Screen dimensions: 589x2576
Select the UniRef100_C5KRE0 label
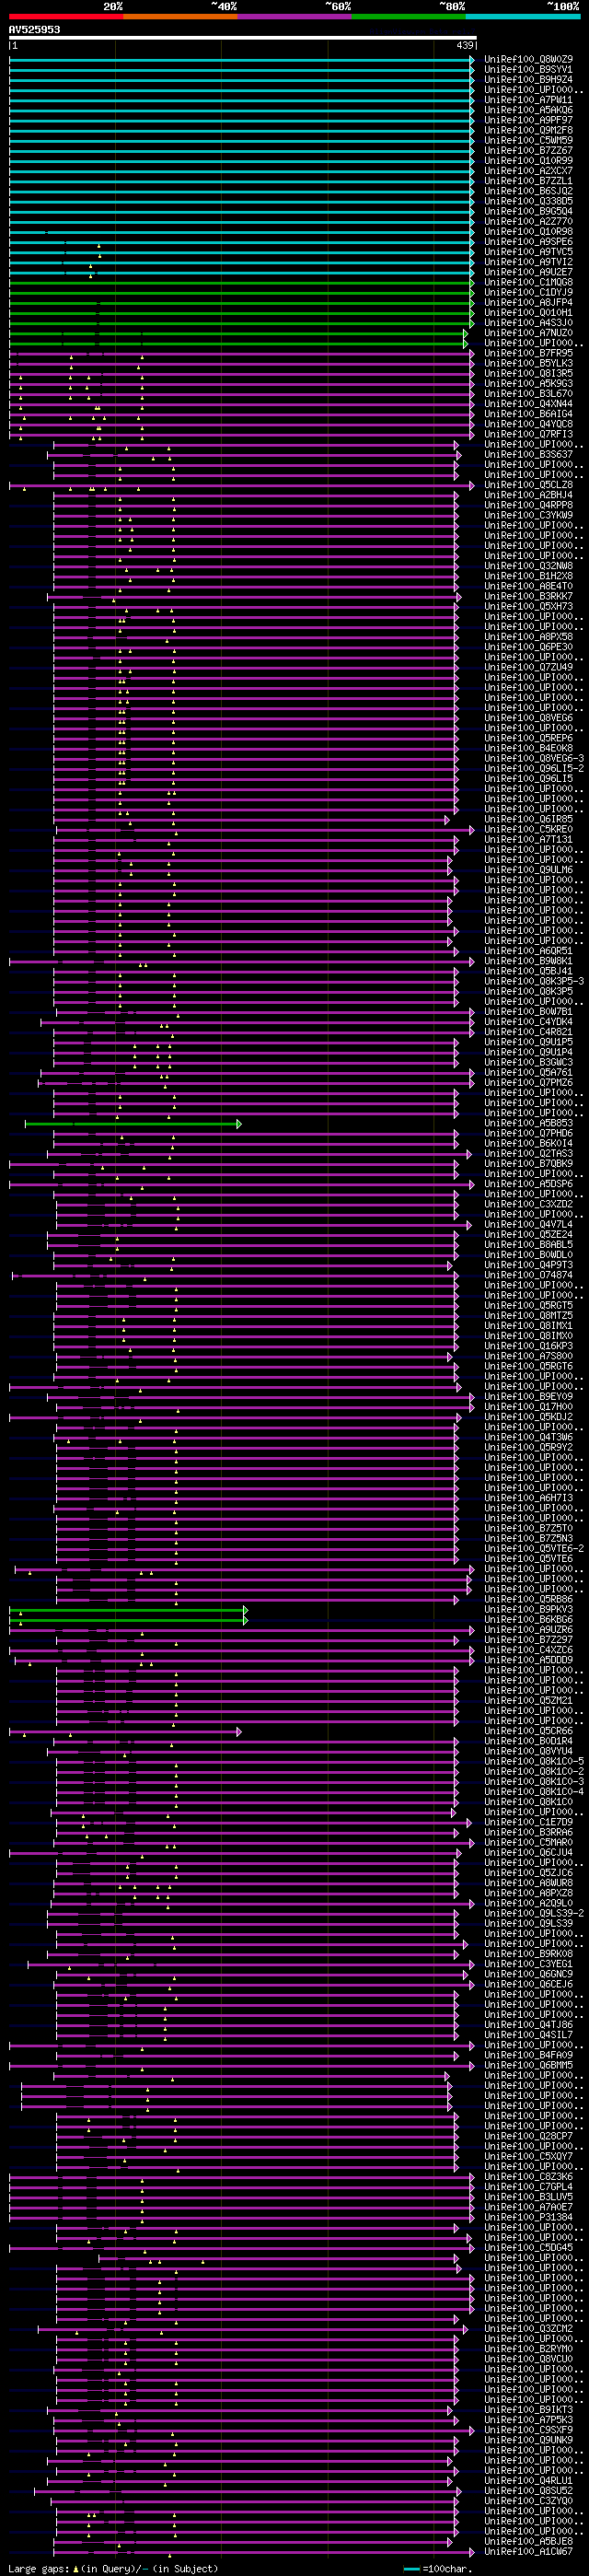pyautogui.click(x=529, y=830)
